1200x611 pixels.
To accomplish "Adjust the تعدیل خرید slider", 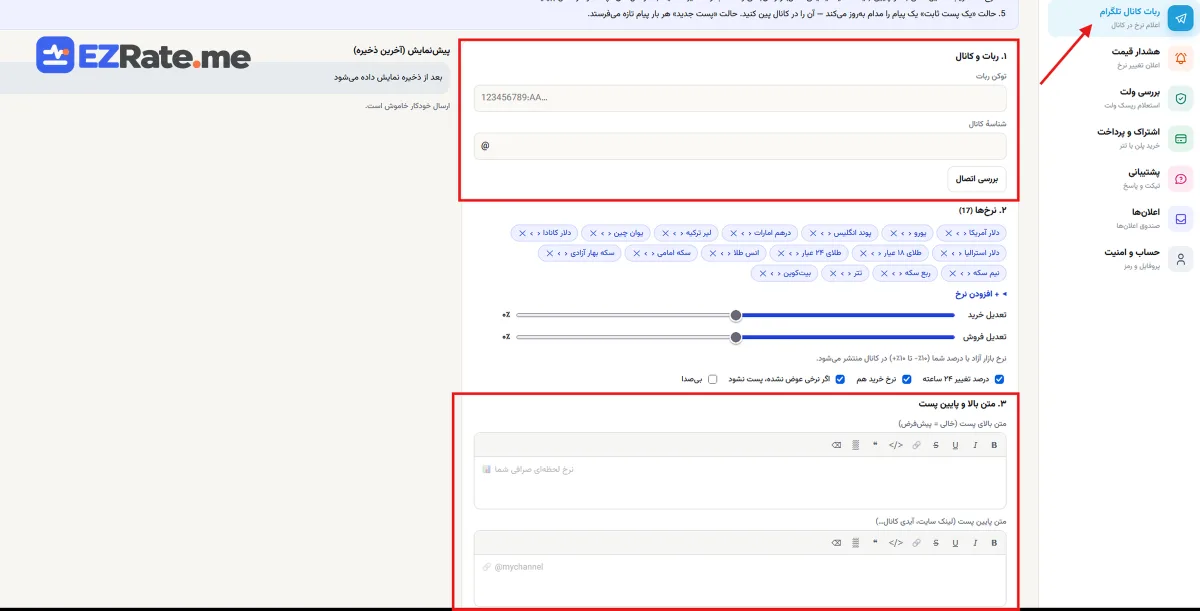I will tap(736, 315).
